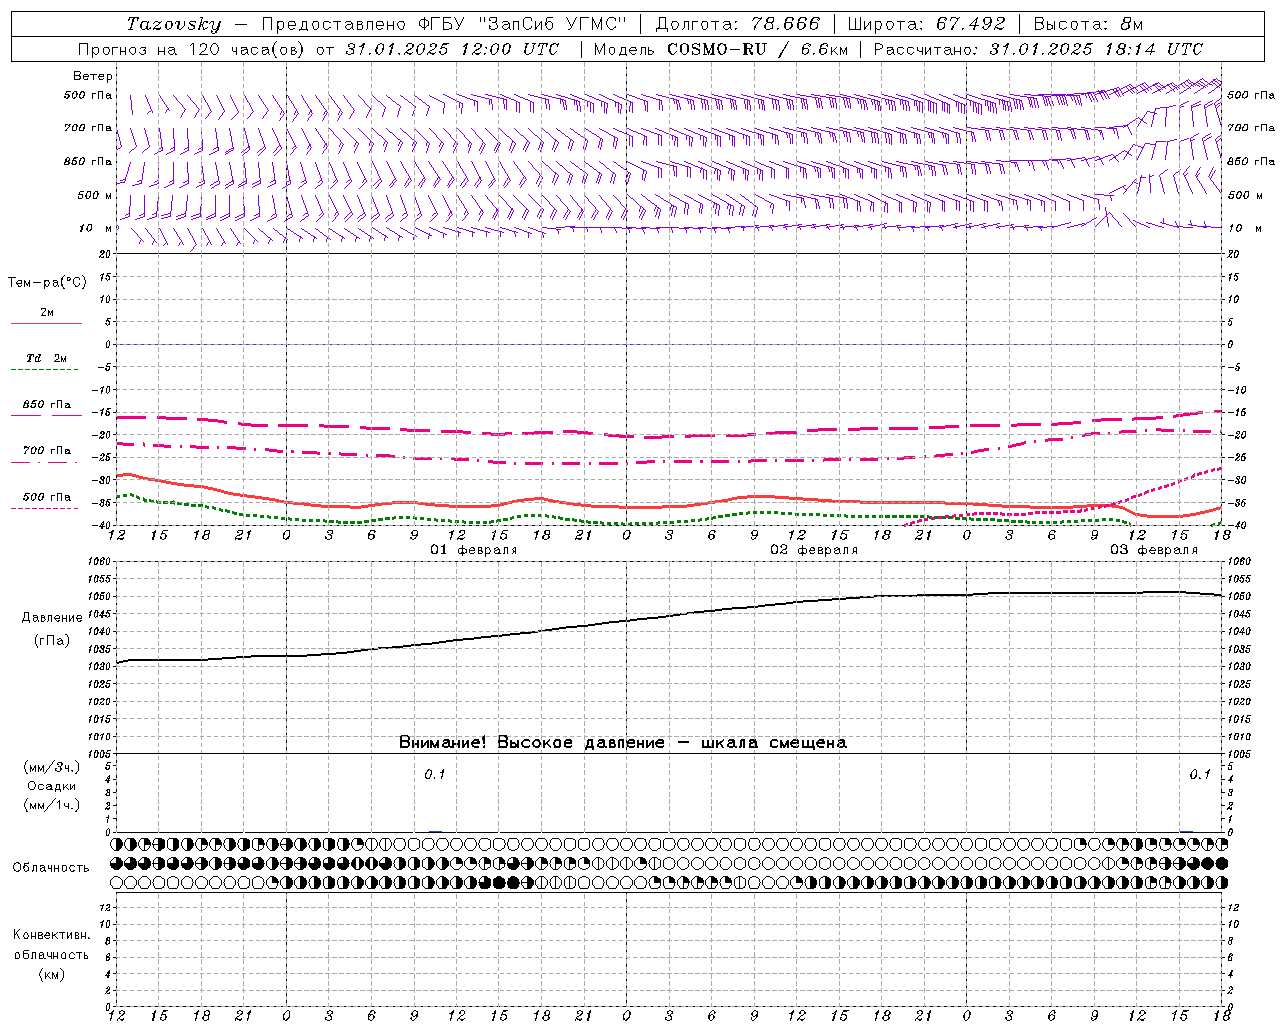
Task: Click the Широта: 67.492 value
Action: (x=929, y=24)
